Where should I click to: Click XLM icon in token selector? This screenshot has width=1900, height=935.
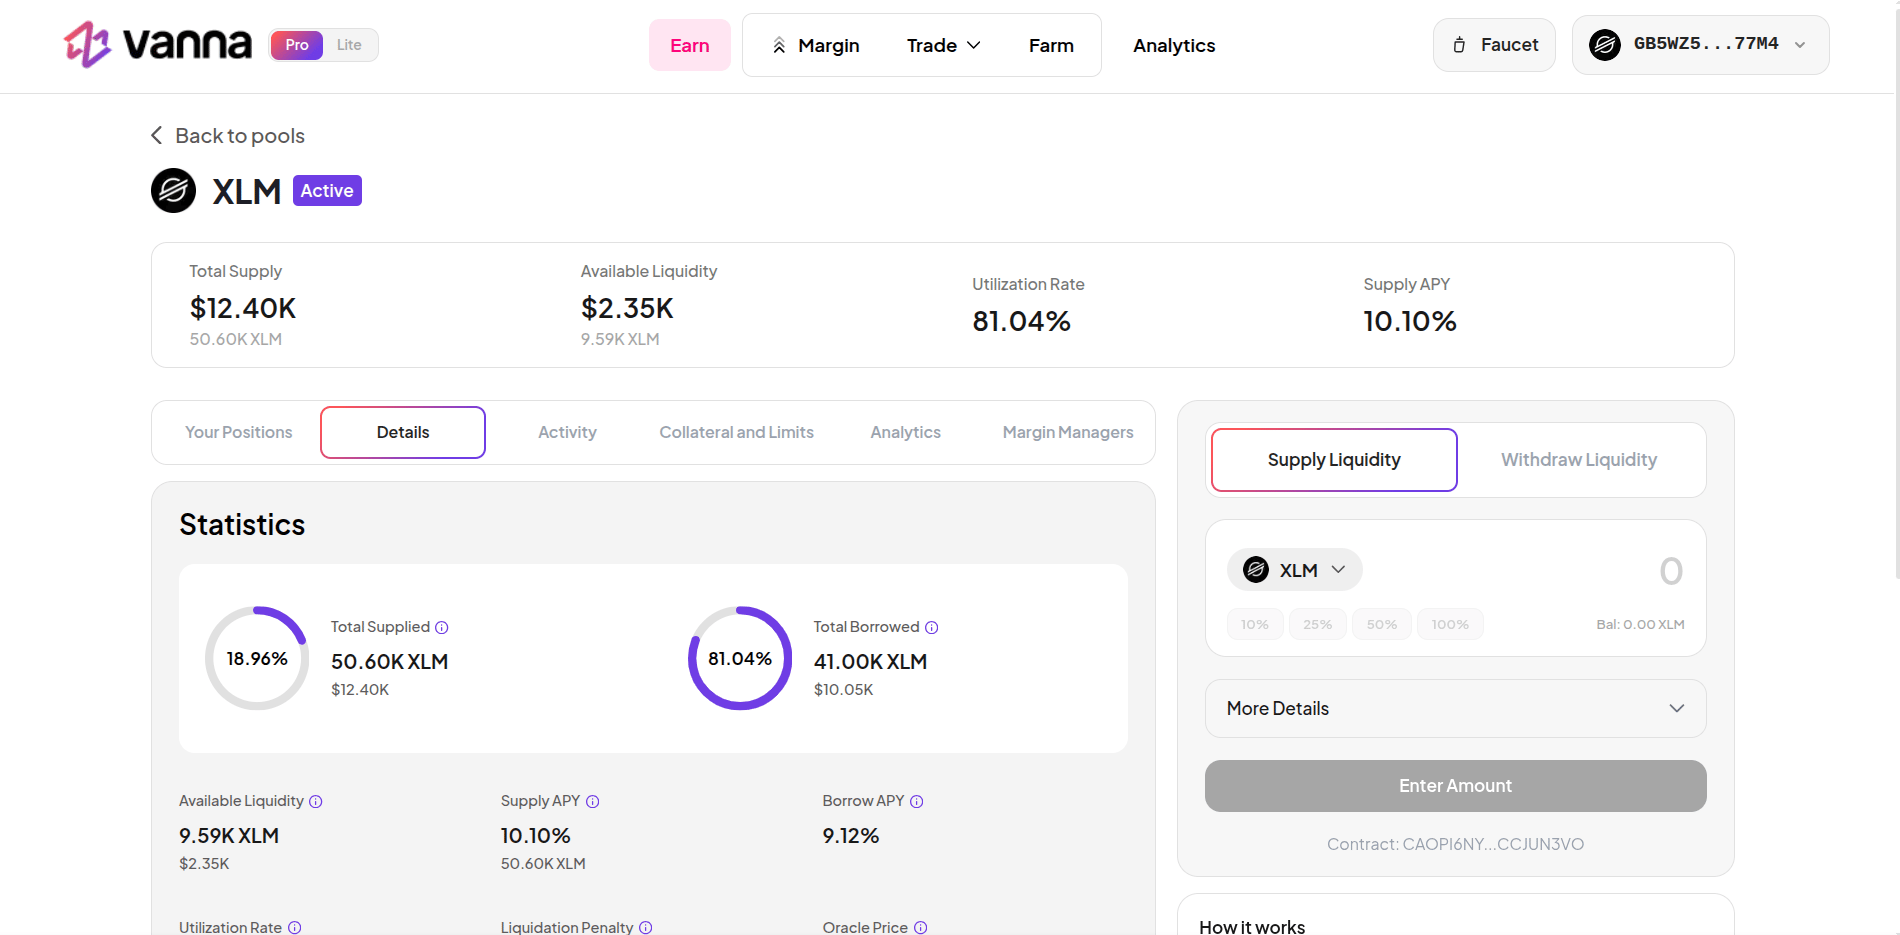tap(1256, 570)
